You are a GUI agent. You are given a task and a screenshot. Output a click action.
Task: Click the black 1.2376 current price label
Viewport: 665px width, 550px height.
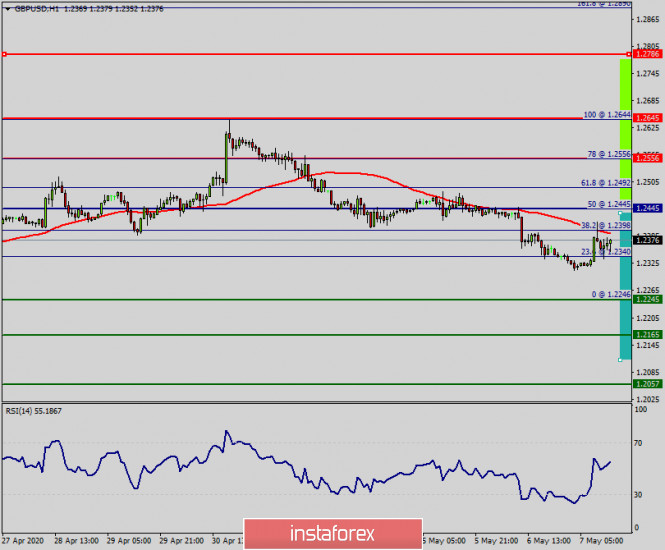tap(647, 240)
